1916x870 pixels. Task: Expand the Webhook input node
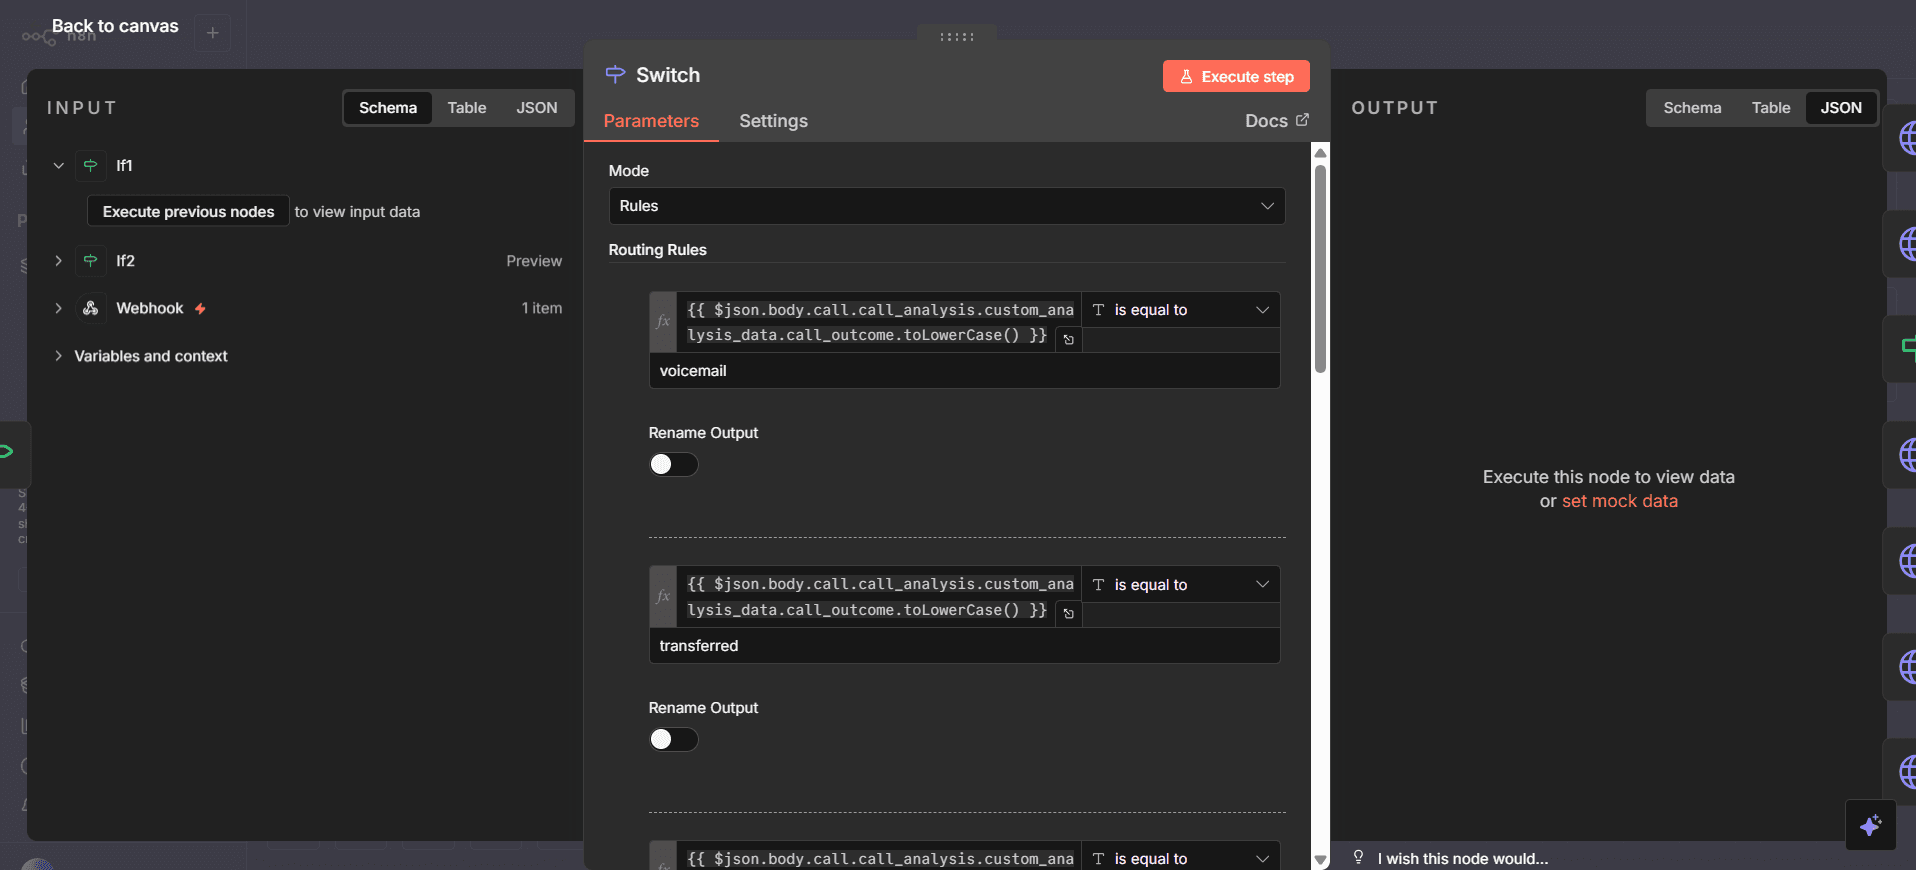58,308
